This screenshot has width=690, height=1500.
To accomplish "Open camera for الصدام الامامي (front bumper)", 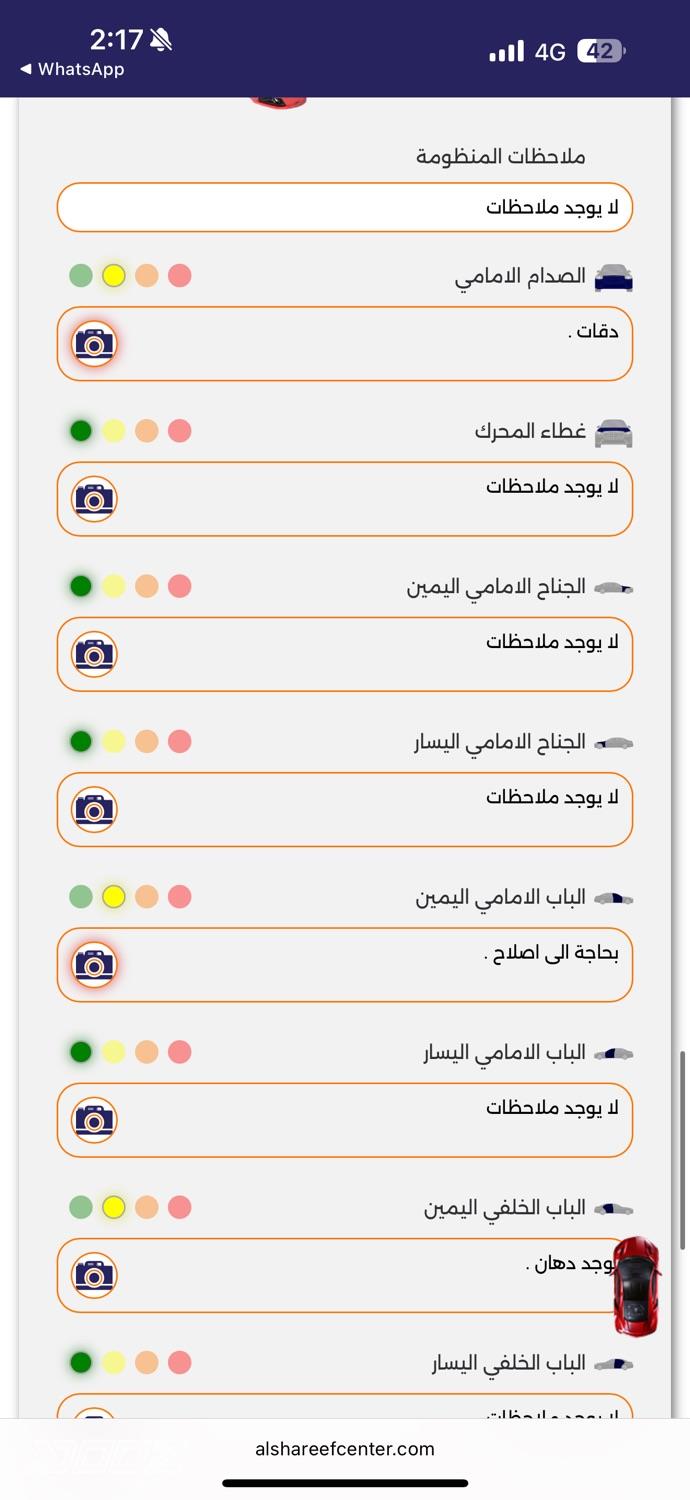I will tap(95, 344).
